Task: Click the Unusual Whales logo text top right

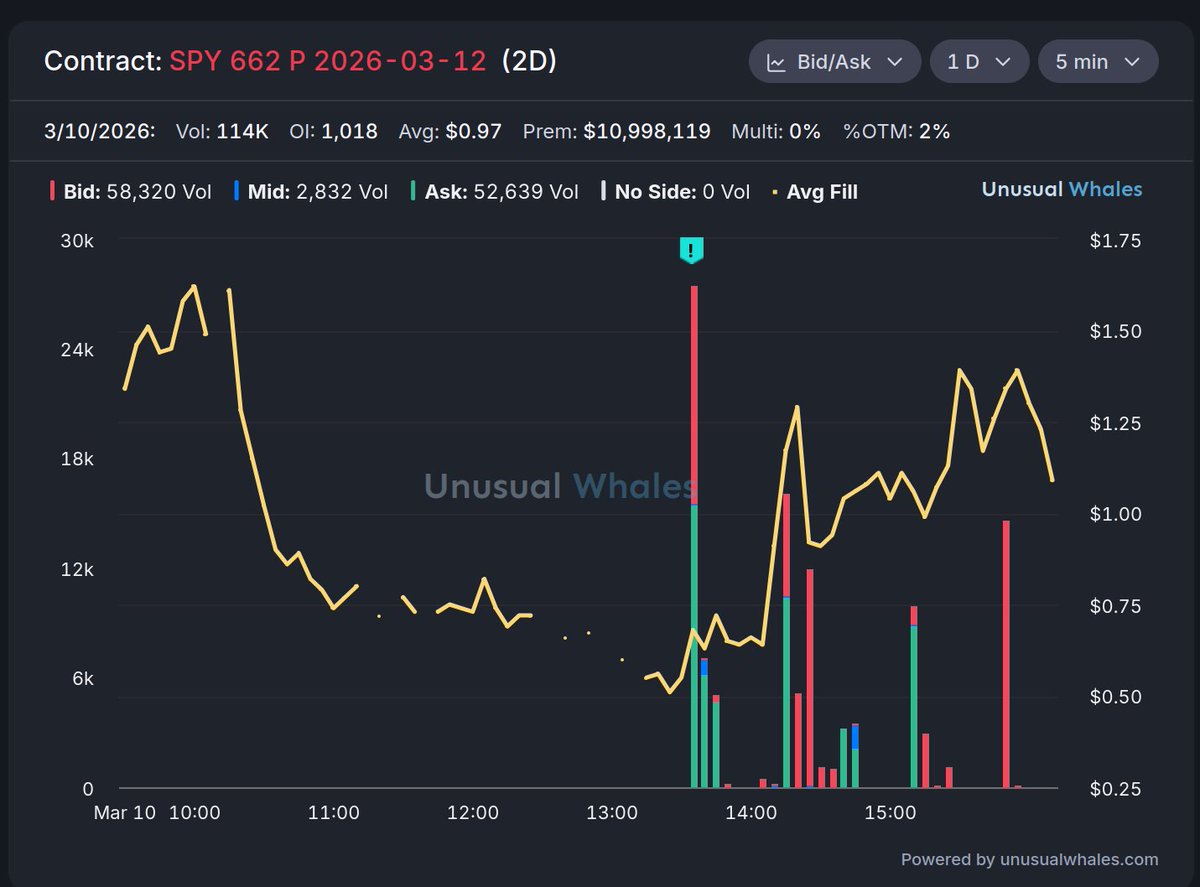Action: (1061, 189)
